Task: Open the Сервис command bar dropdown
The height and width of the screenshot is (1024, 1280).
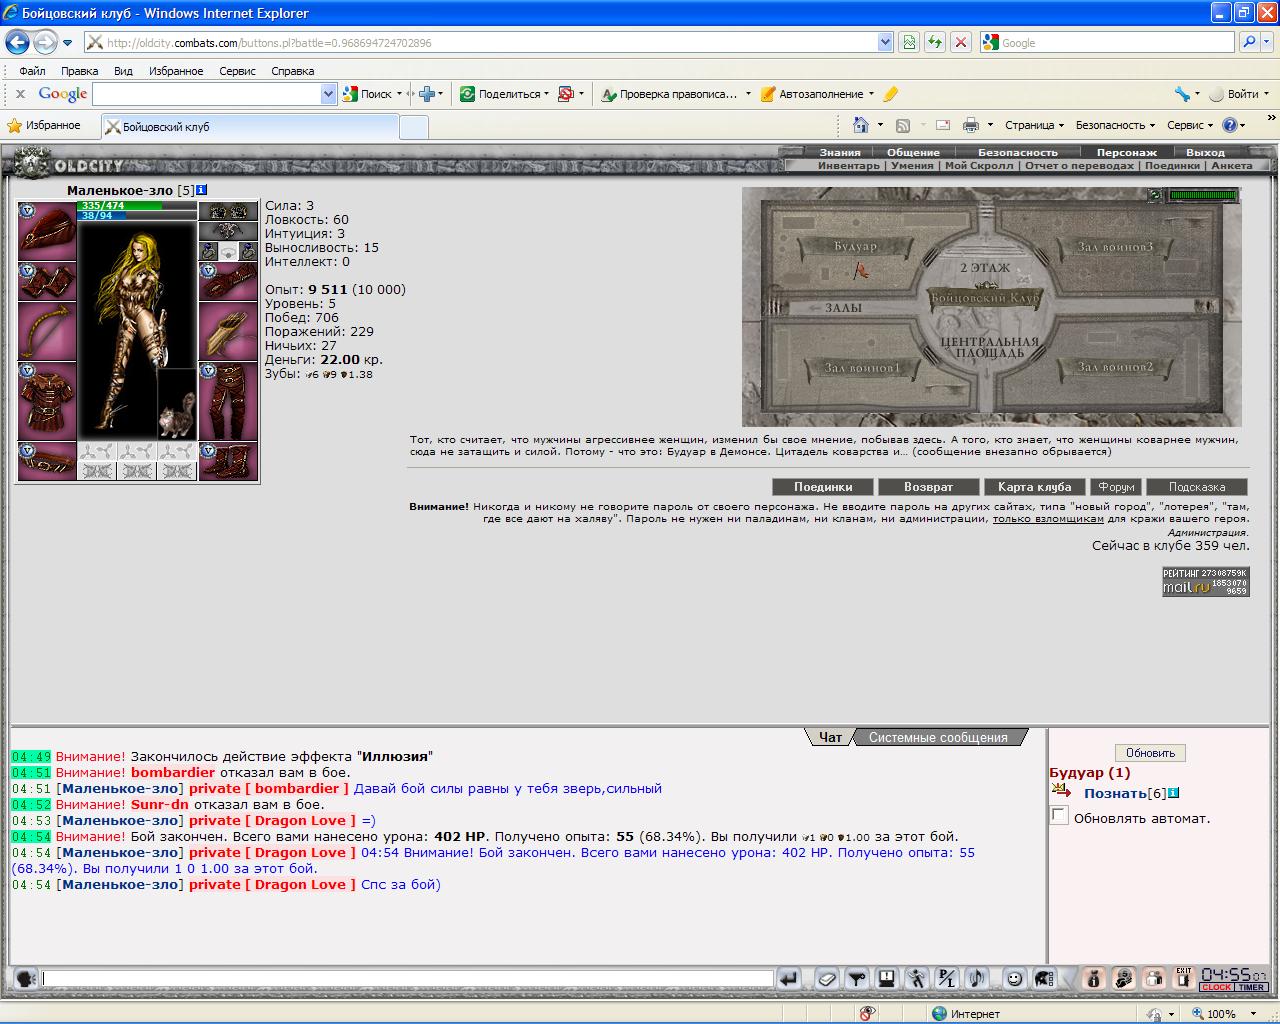Action: point(1189,125)
